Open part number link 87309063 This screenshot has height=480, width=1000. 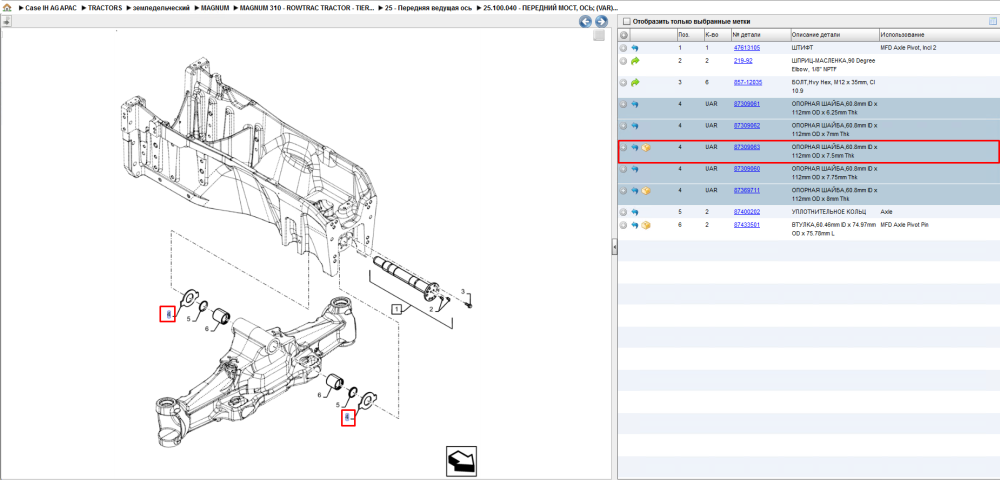point(747,147)
